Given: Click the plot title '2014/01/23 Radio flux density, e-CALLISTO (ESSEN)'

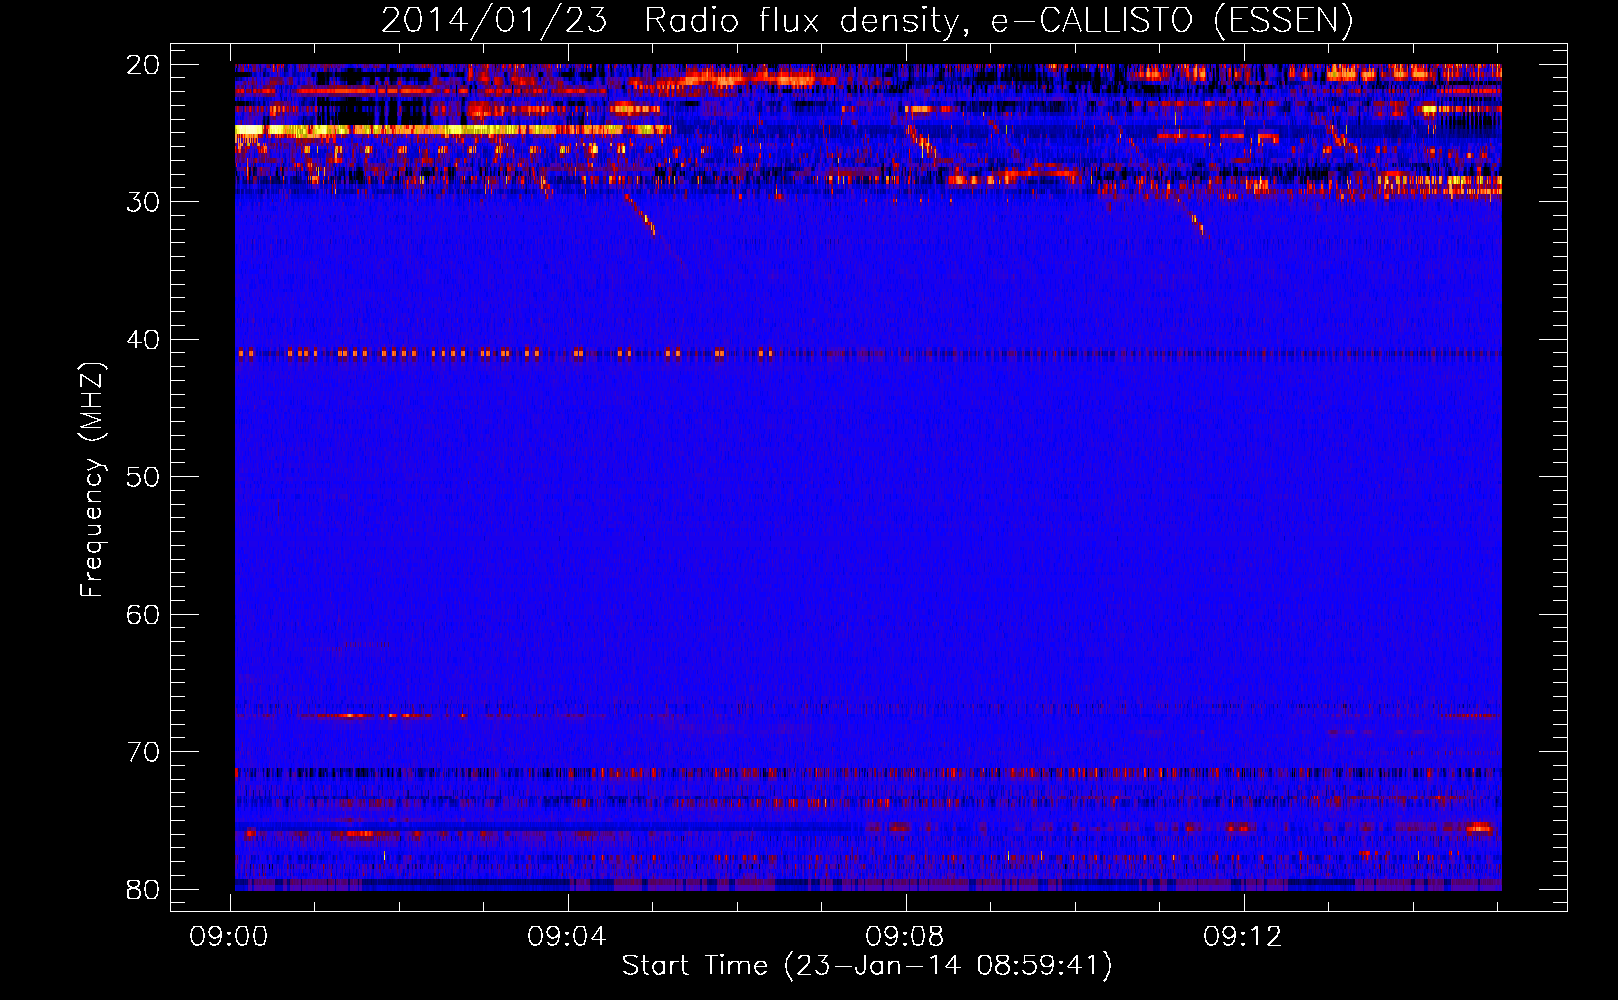Looking at the screenshot, I should click(867, 21).
